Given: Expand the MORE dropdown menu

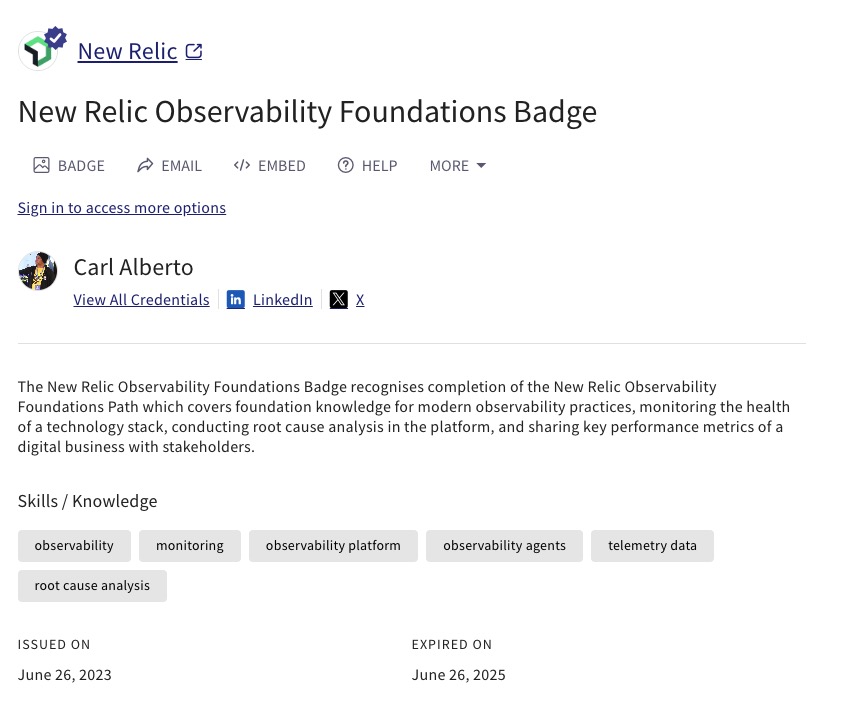Looking at the screenshot, I should pyautogui.click(x=457, y=165).
